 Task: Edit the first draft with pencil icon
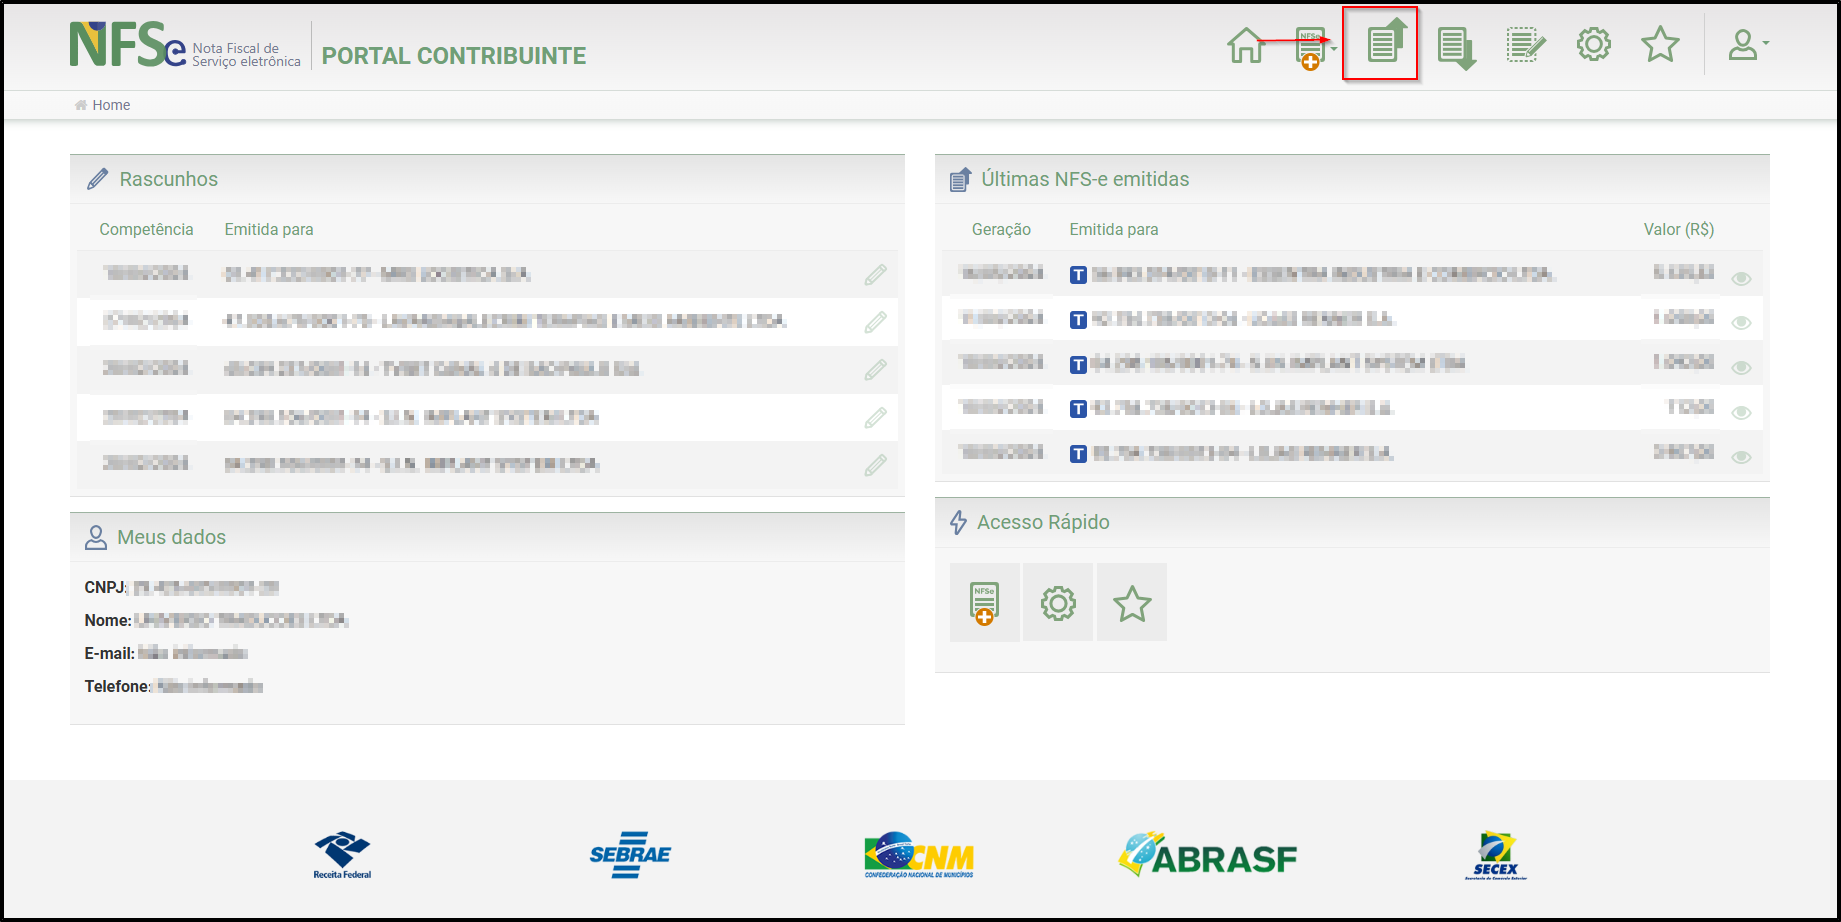coord(875,275)
